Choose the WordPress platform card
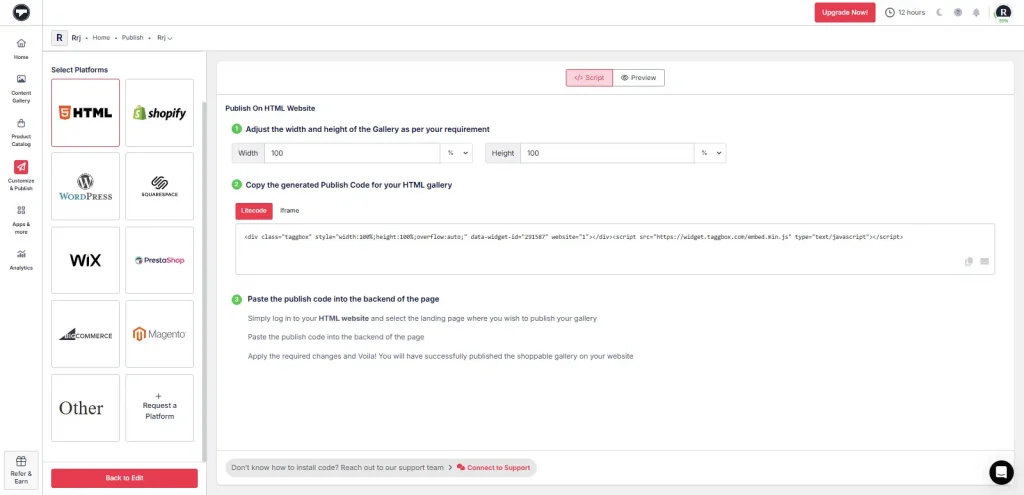The width and height of the screenshot is (1024, 495). (x=86, y=186)
